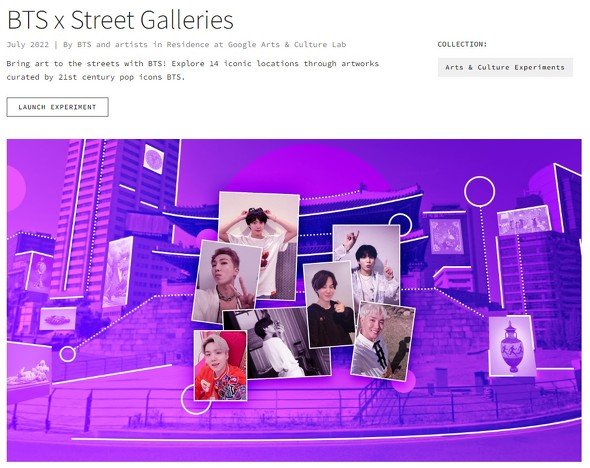The height and width of the screenshot is (468, 590).
Task: Click the large purple hero banner image
Action: 294,300
